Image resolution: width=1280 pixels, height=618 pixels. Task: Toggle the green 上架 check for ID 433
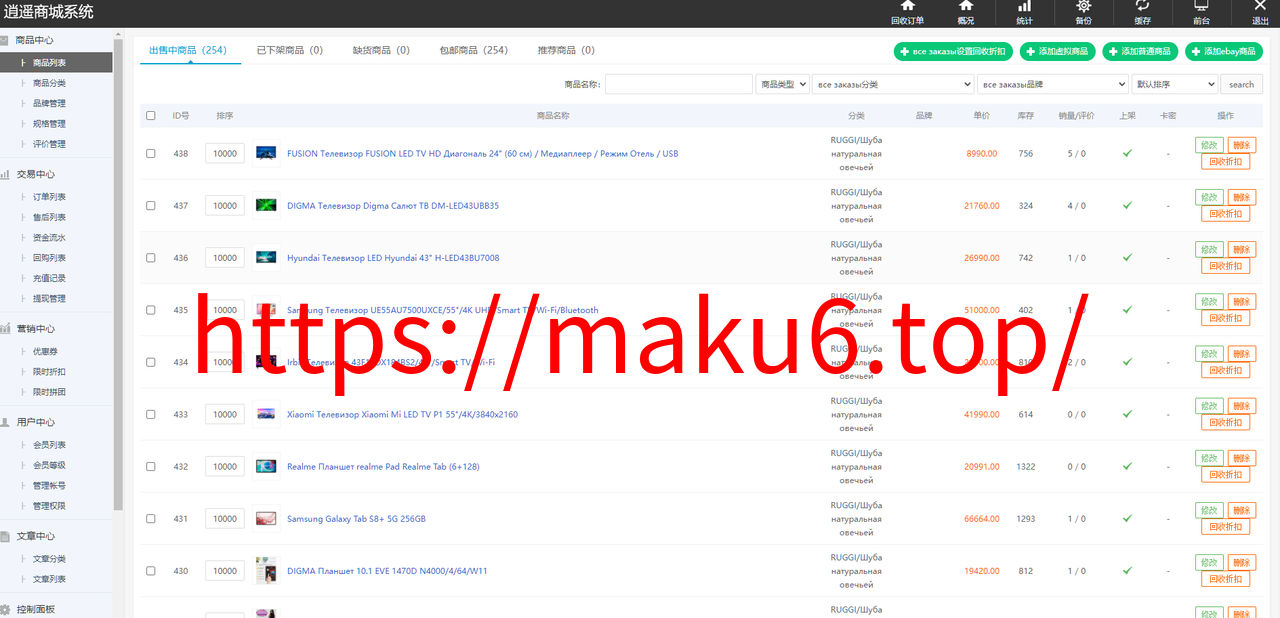1127,414
